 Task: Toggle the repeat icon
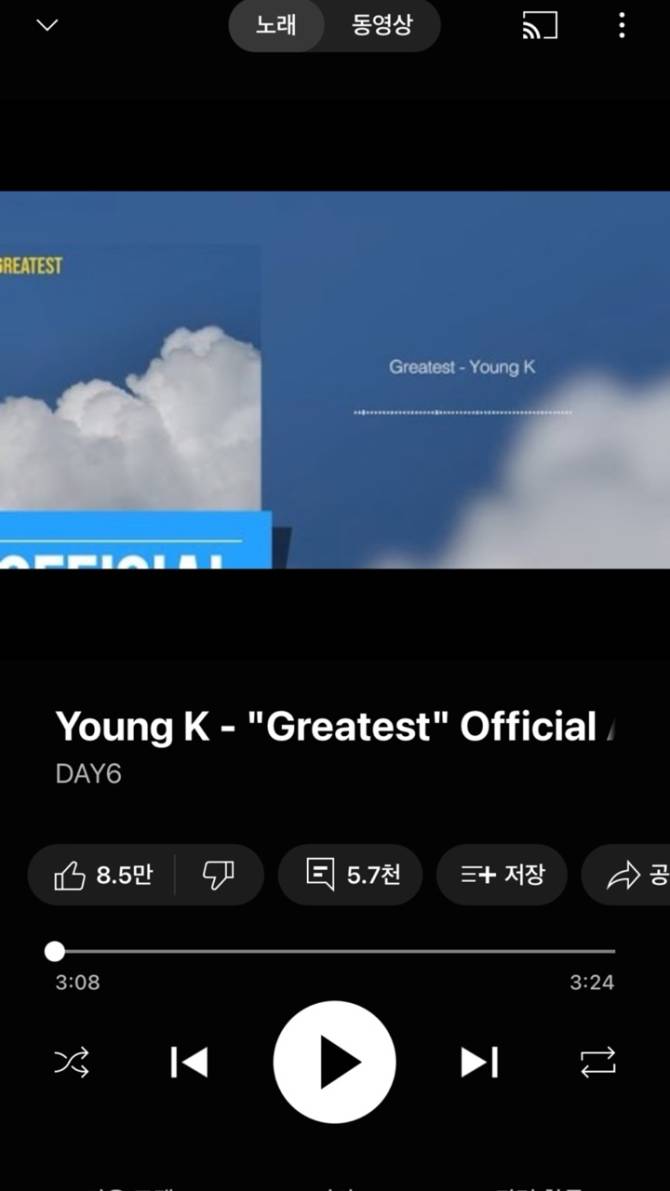(598, 1062)
